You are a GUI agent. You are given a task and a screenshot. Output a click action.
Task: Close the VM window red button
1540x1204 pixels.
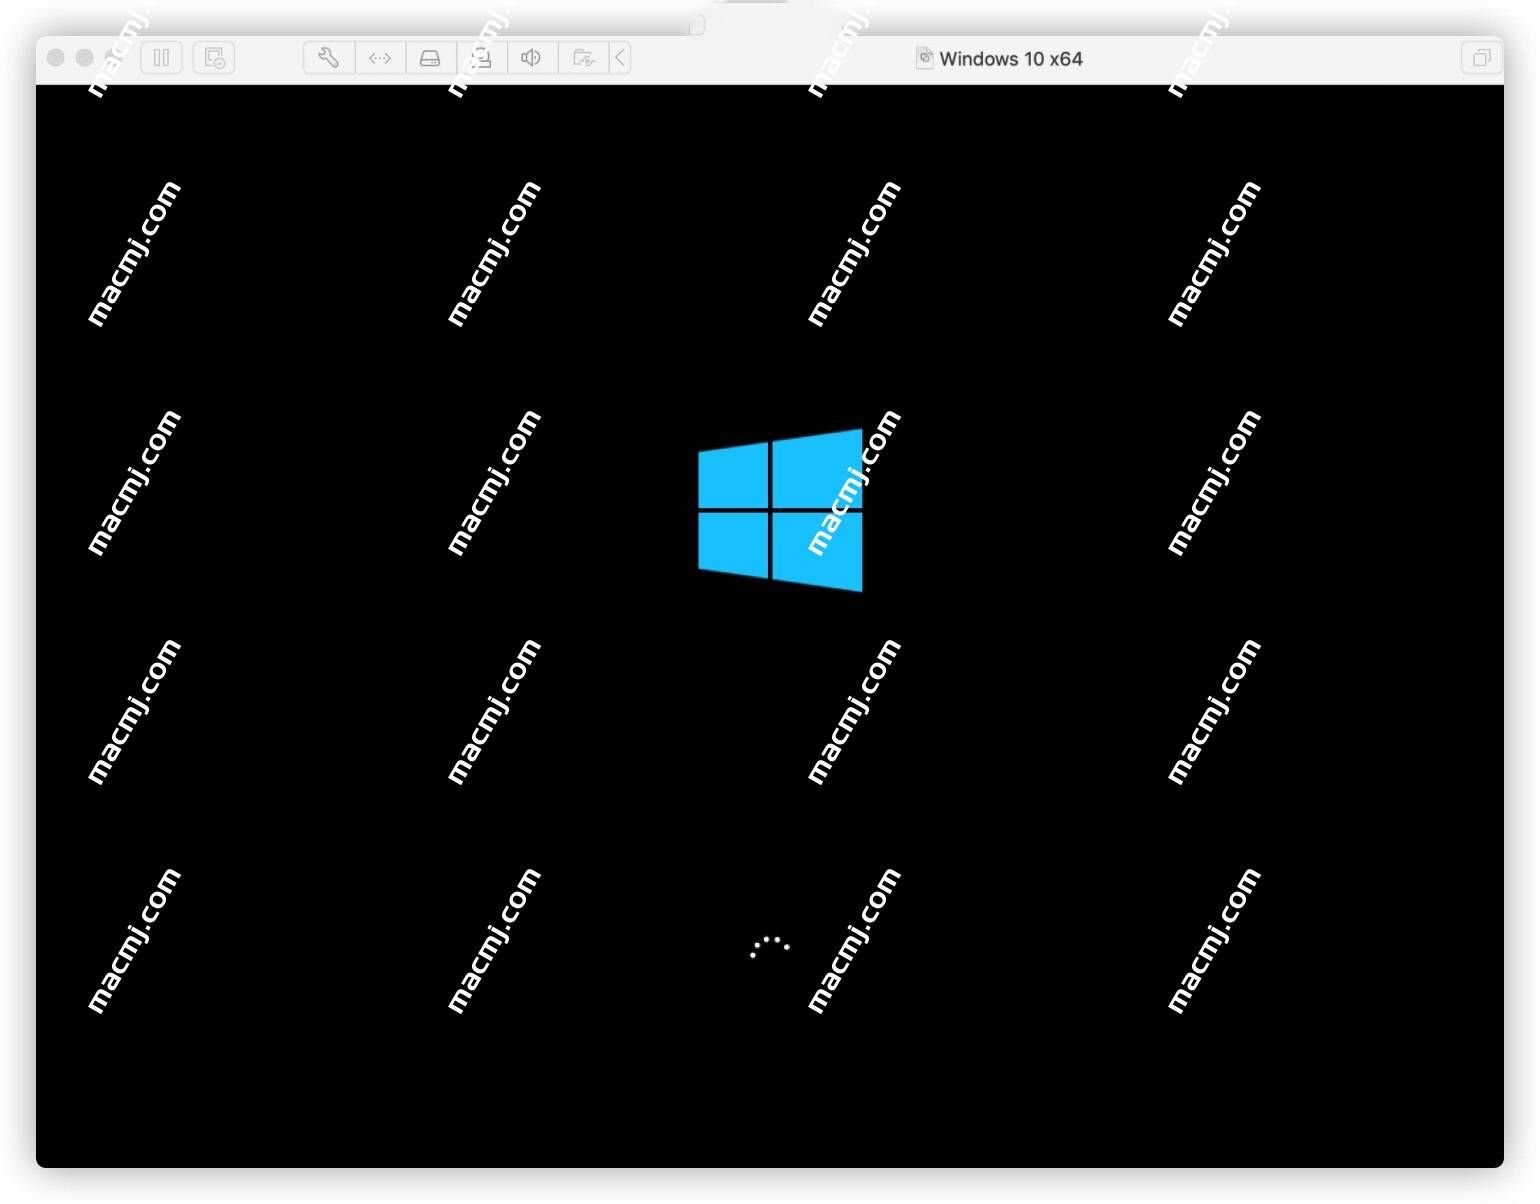point(56,58)
